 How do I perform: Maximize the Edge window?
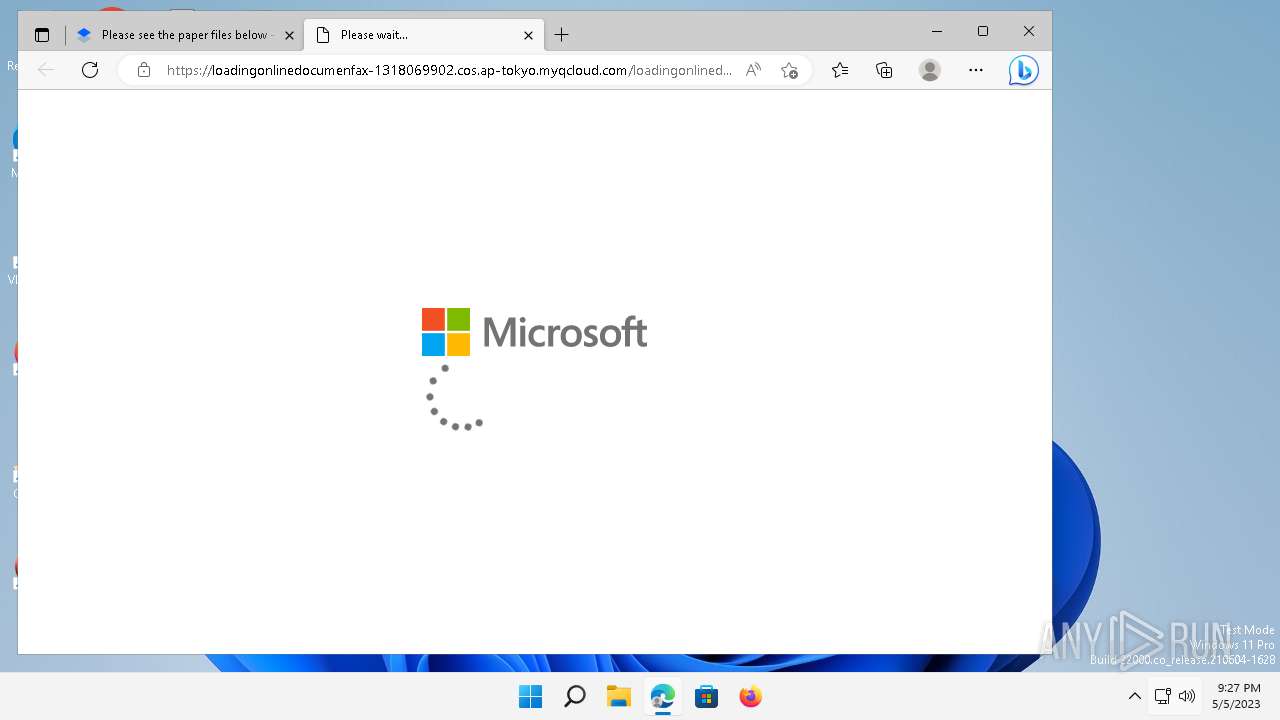[983, 32]
